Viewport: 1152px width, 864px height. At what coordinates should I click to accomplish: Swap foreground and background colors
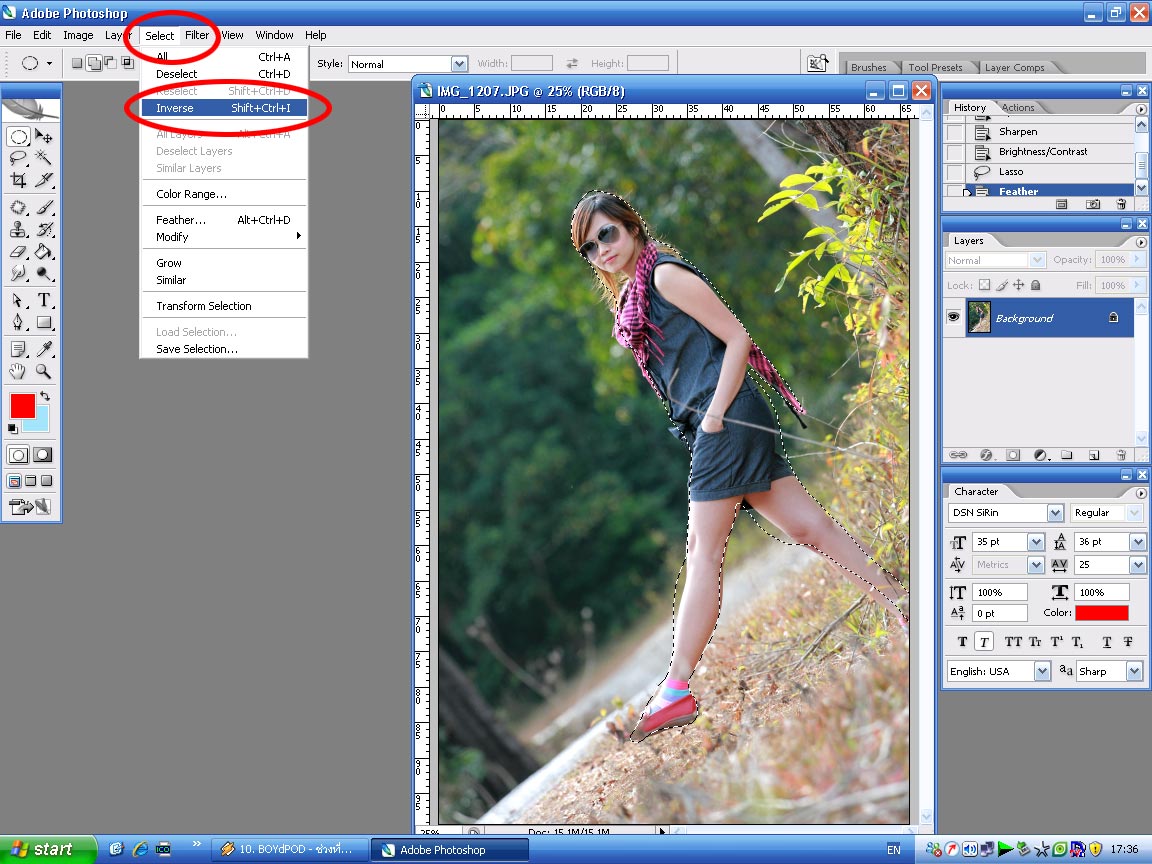pos(45,396)
